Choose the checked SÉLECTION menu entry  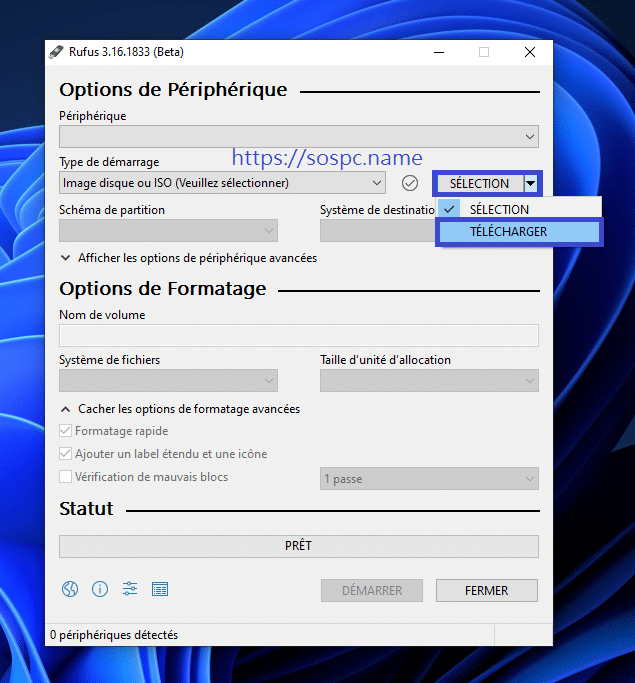[x=499, y=209]
